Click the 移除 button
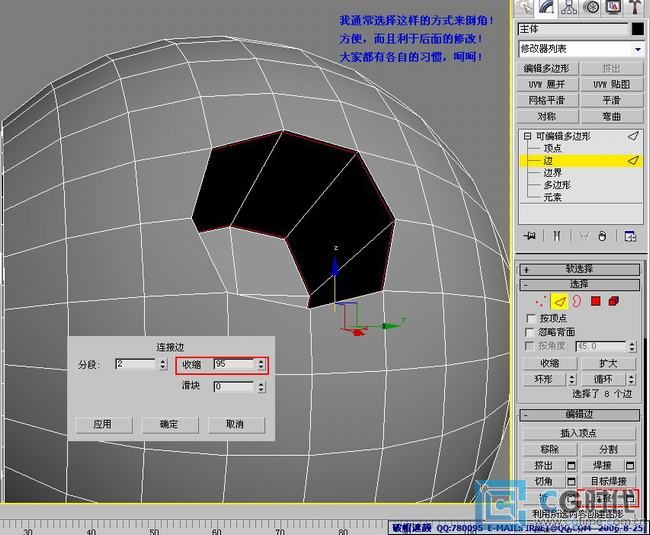This screenshot has width=650, height=535. (x=550, y=450)
